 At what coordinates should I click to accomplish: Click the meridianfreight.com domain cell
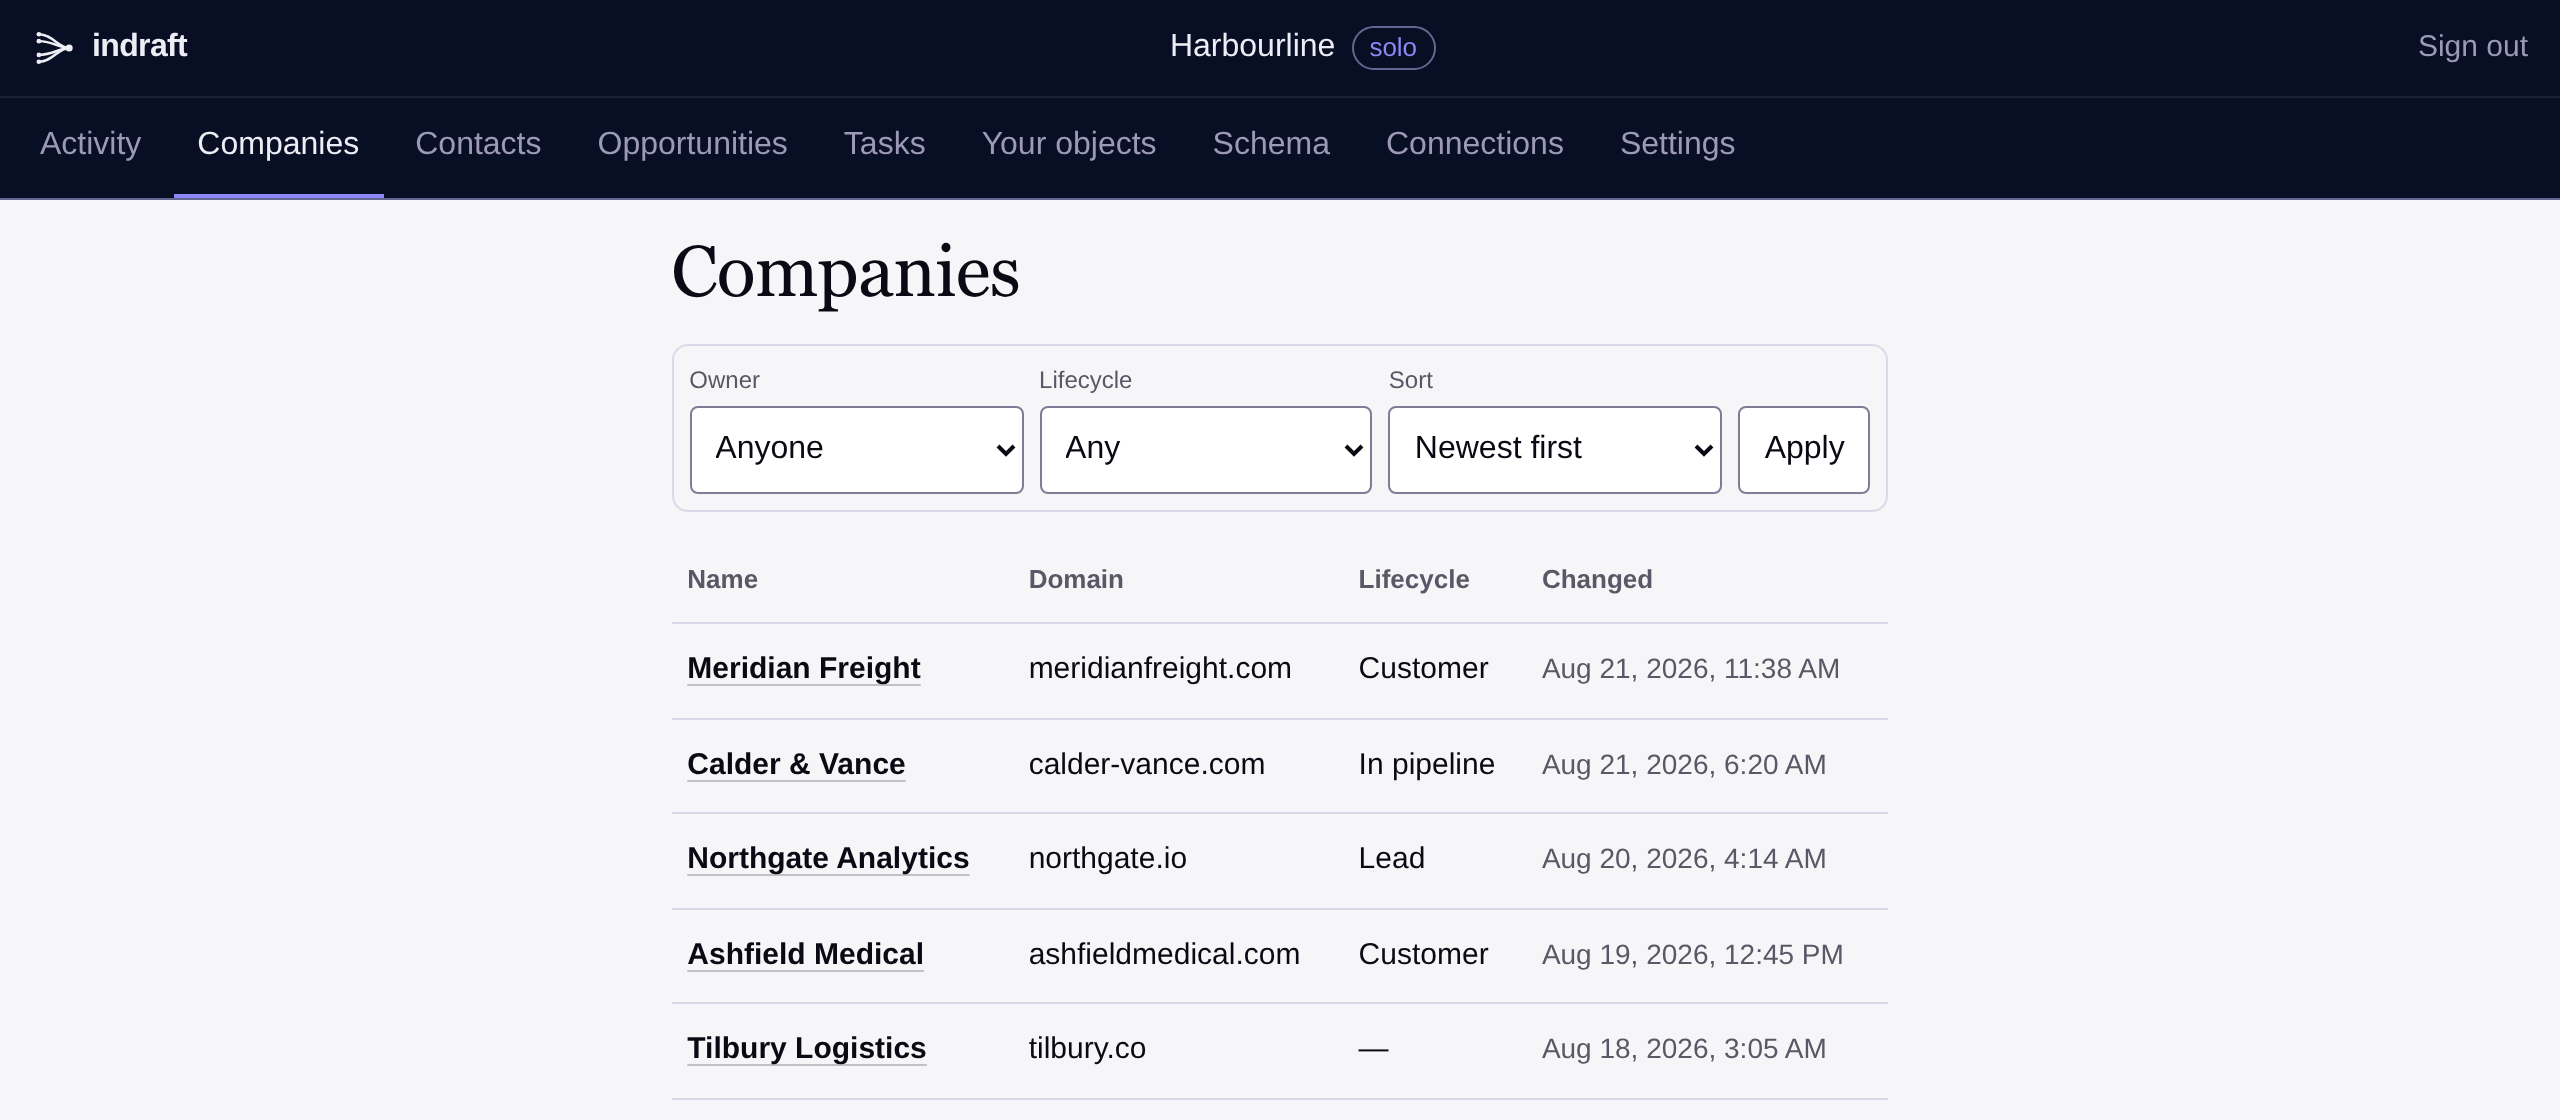[1160, 668]
